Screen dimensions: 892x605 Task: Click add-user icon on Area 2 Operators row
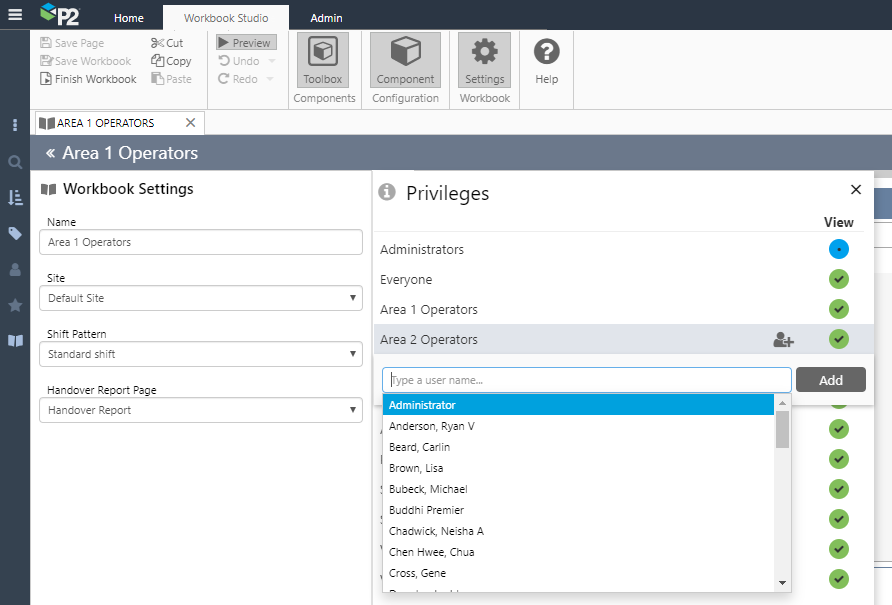click(x=783, y=340)
